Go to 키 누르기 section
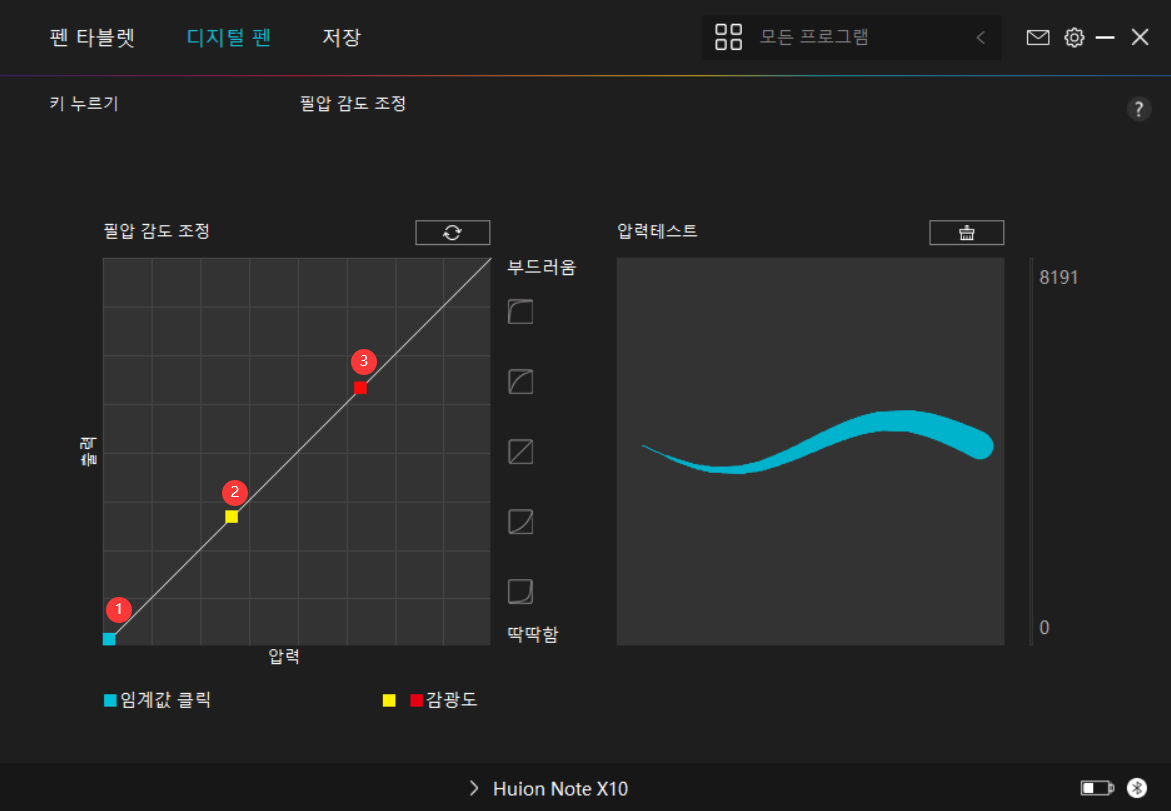The height and width of the screenshot is (811, 1171). (x=84, y=103)
